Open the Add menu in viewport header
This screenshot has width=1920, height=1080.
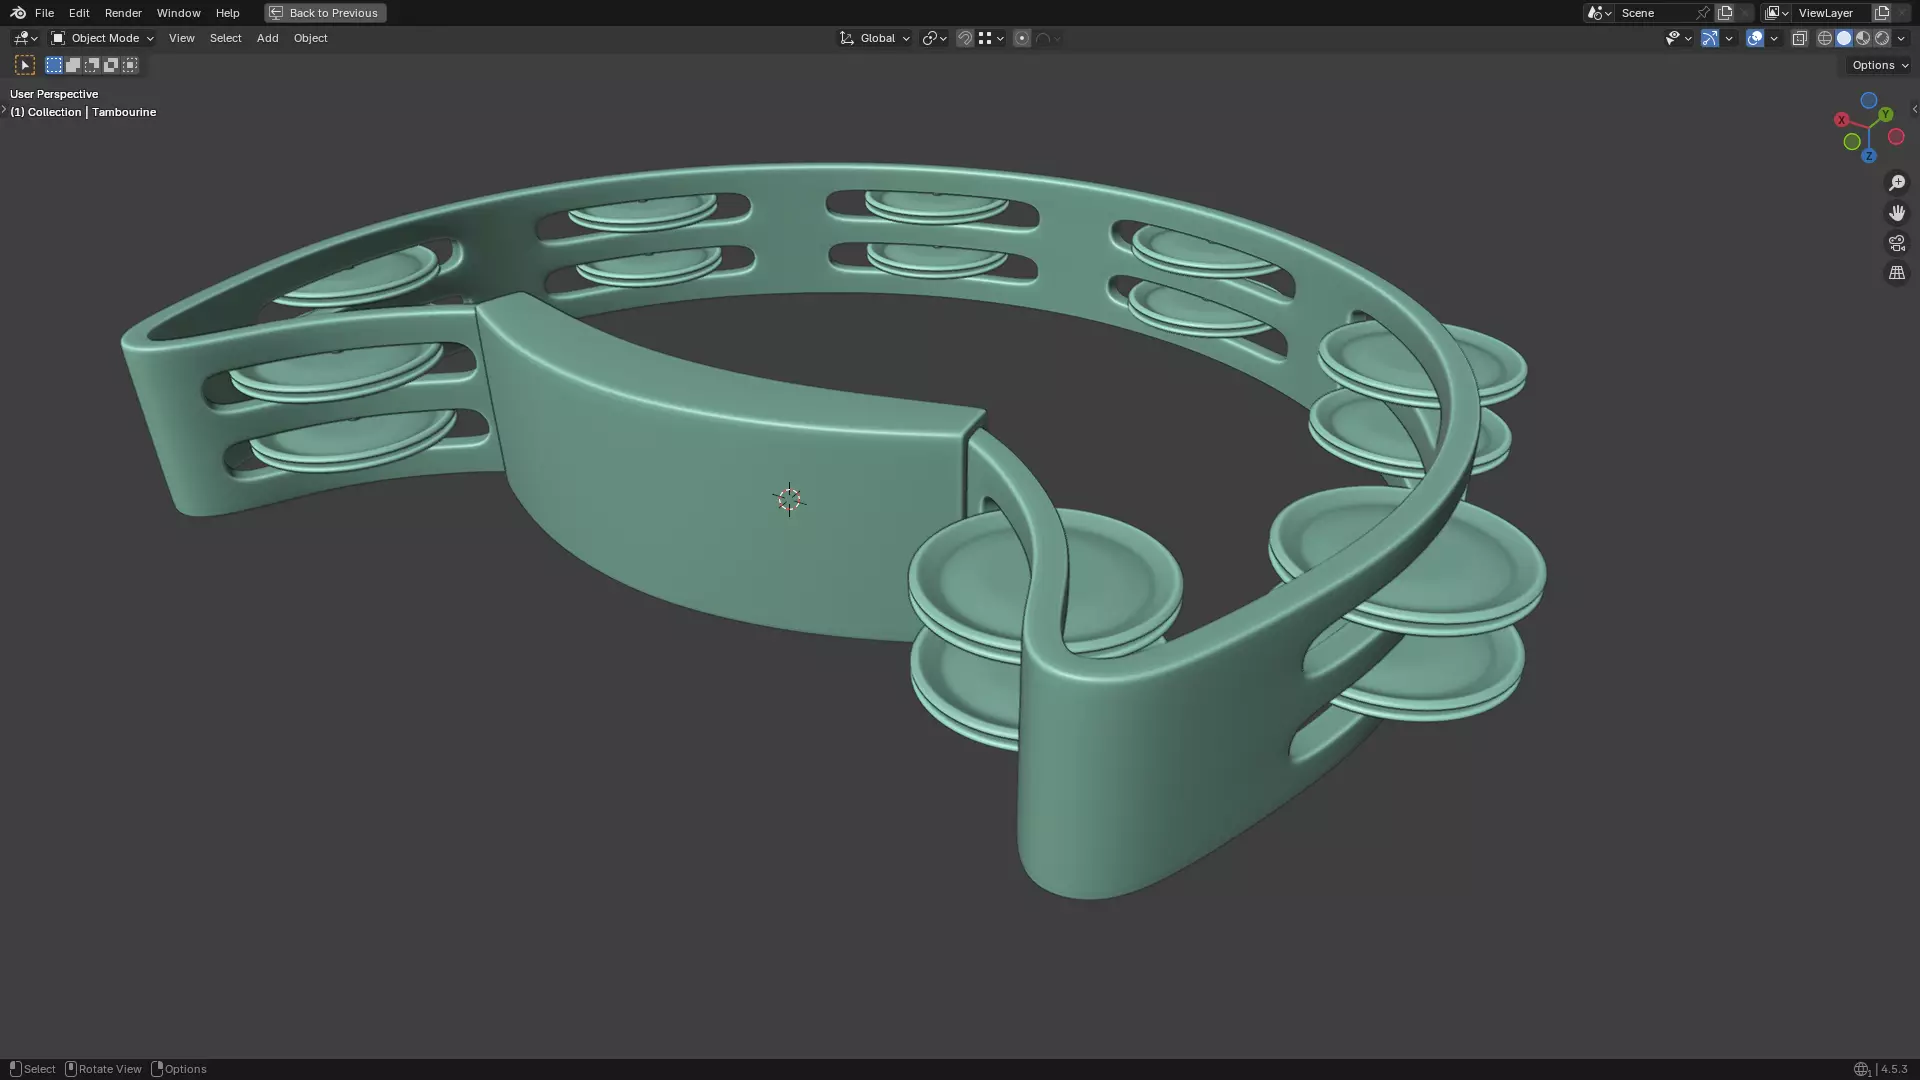pos(267,38)
